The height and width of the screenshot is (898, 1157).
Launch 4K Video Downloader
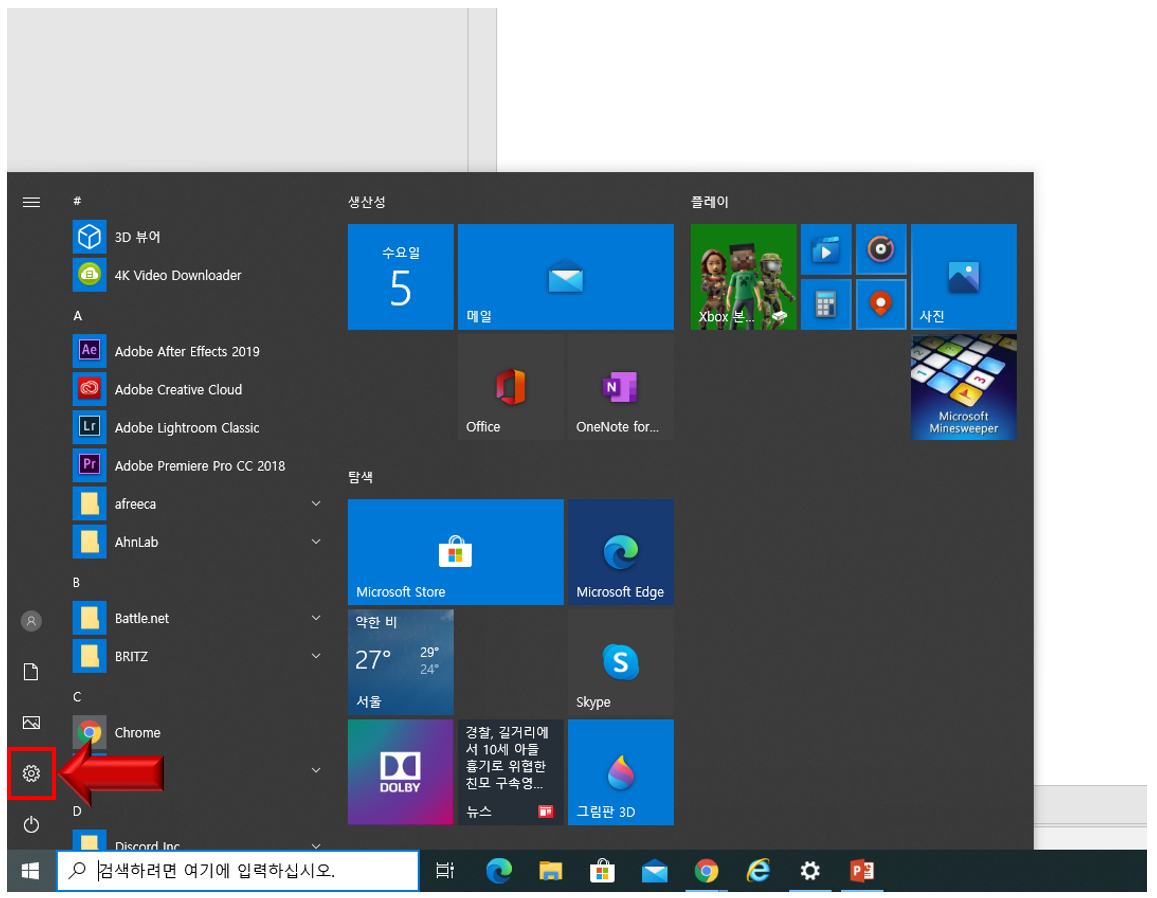[199, 275]
